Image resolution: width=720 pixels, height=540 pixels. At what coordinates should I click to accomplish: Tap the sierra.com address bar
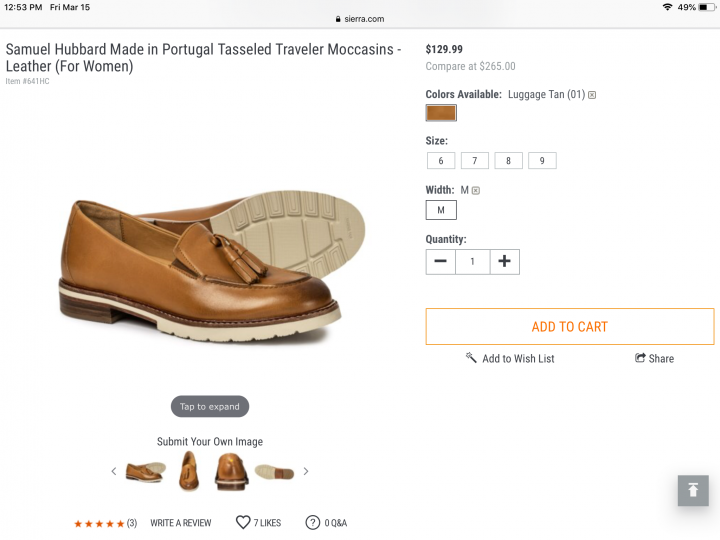[x=360, y=19]
